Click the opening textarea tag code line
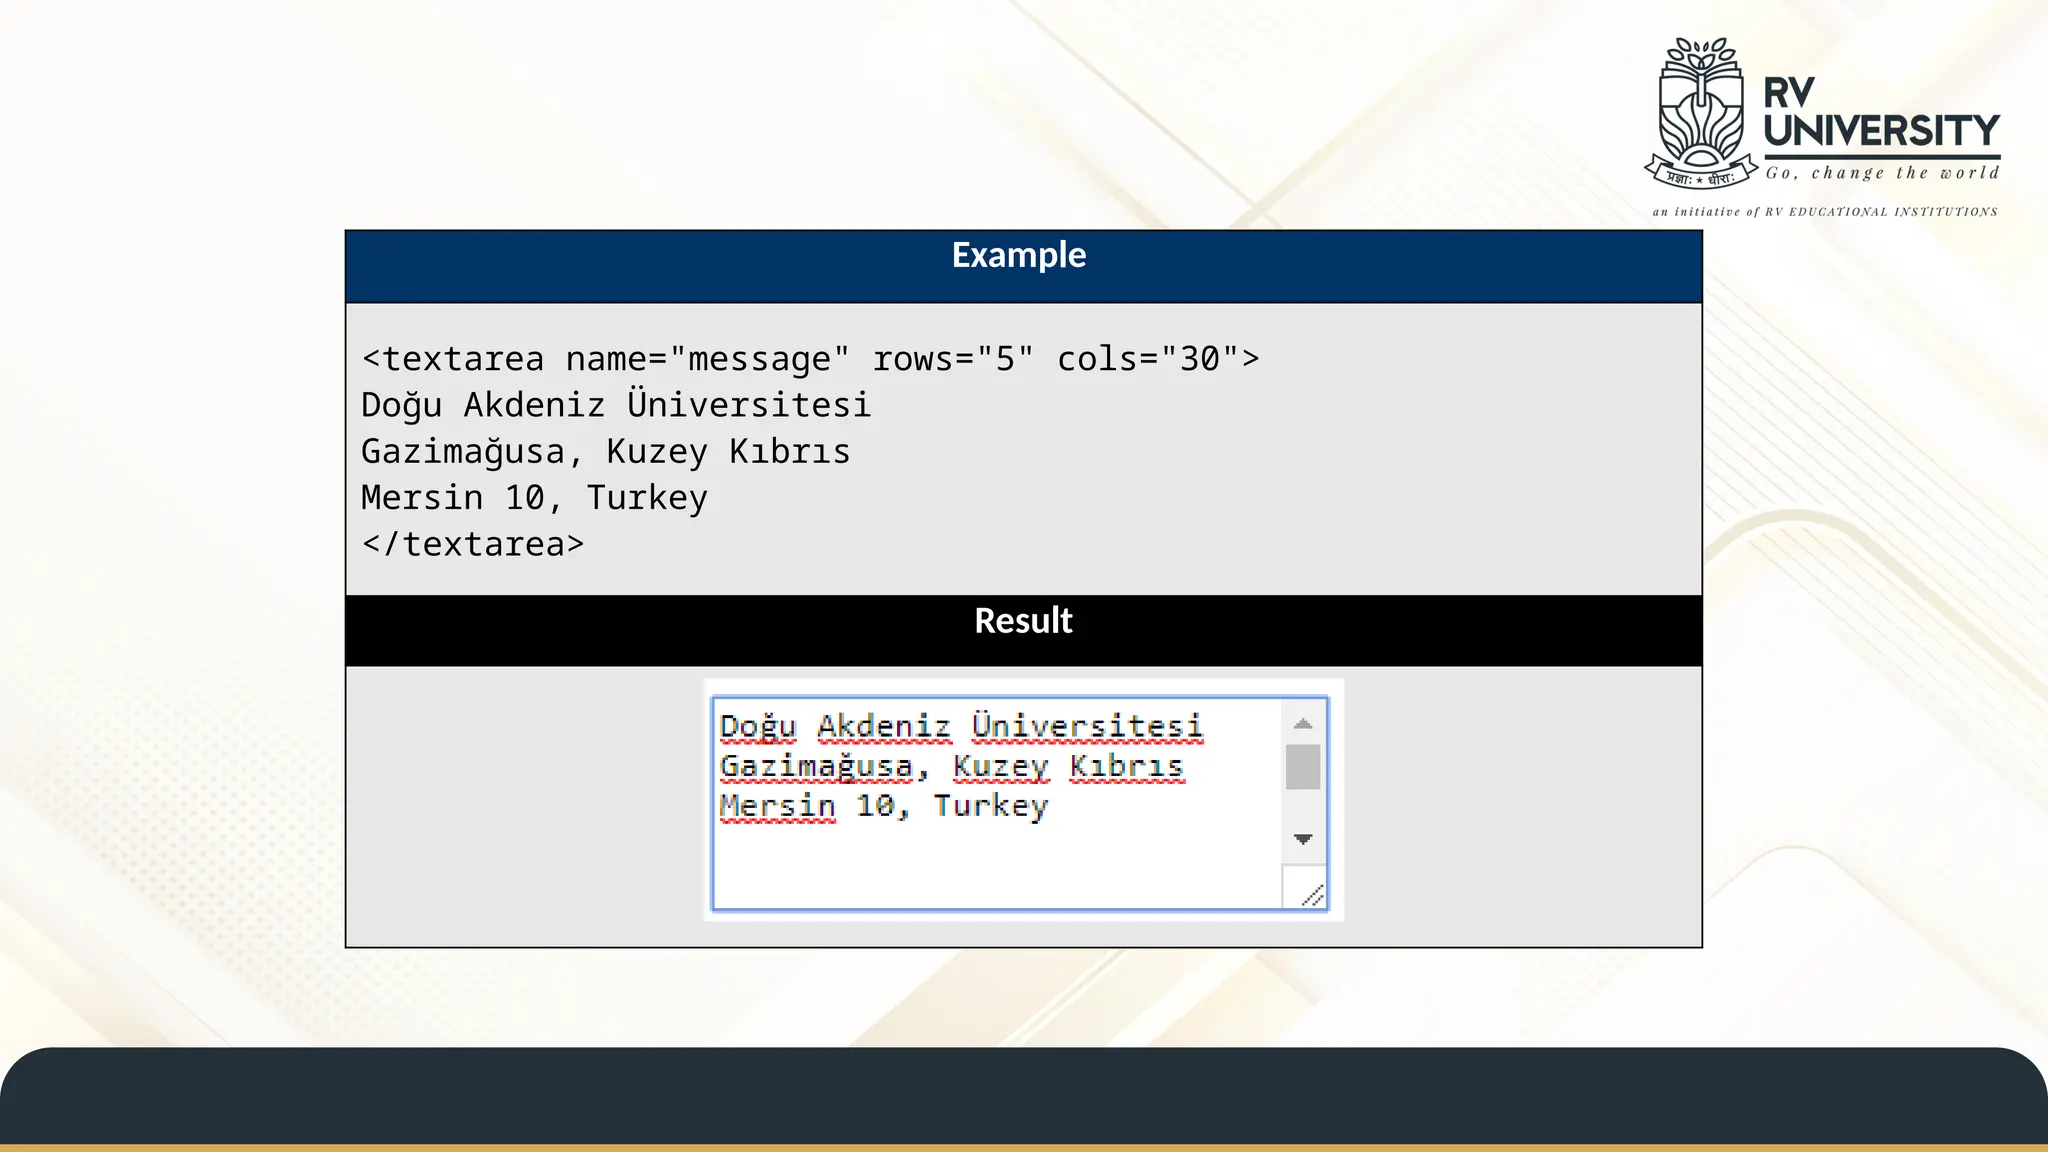 point(810,358)
